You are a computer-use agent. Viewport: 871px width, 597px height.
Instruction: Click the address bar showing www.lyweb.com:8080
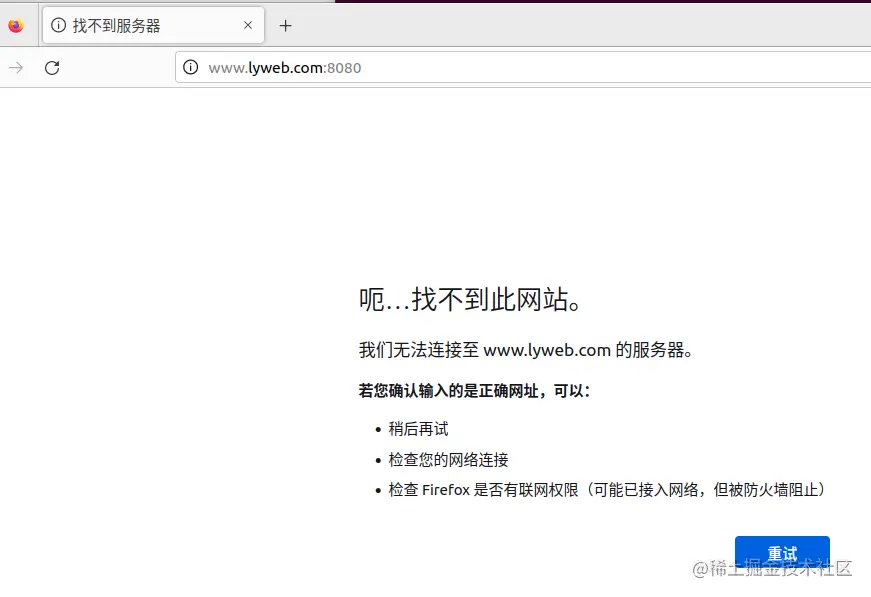click(x=523, y=67)
